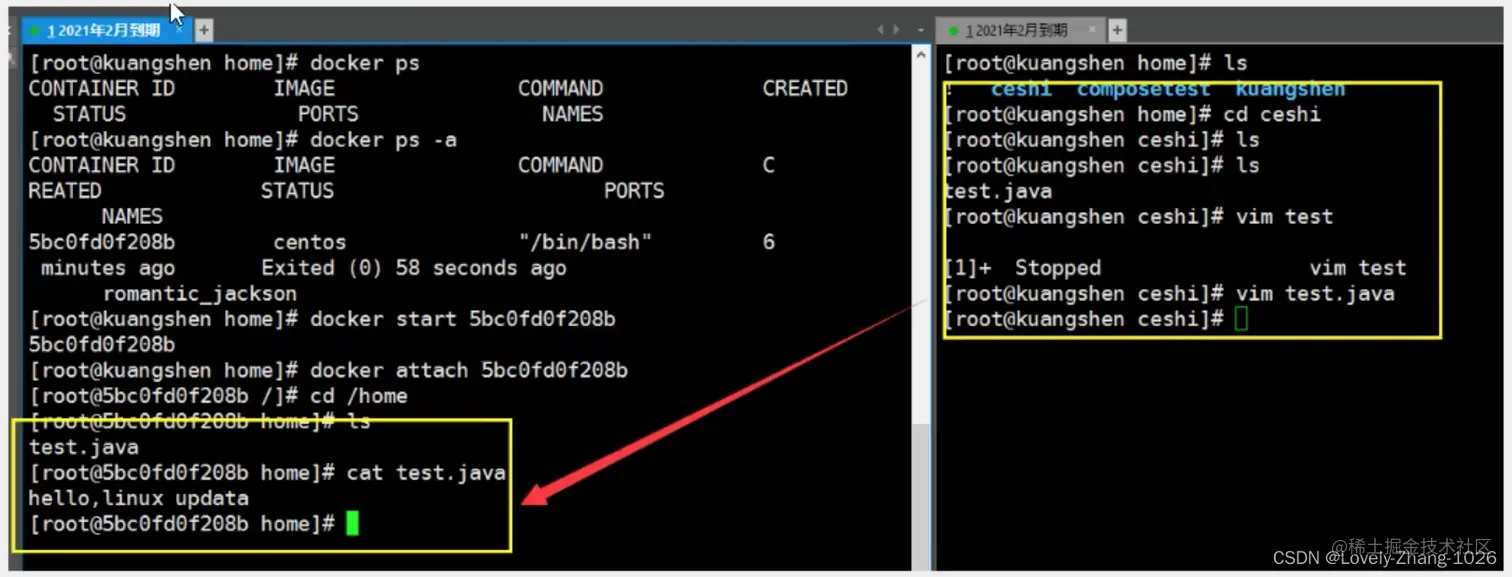Add a new tab in left pane
The image size is (1512, 577).
point(203,31)
